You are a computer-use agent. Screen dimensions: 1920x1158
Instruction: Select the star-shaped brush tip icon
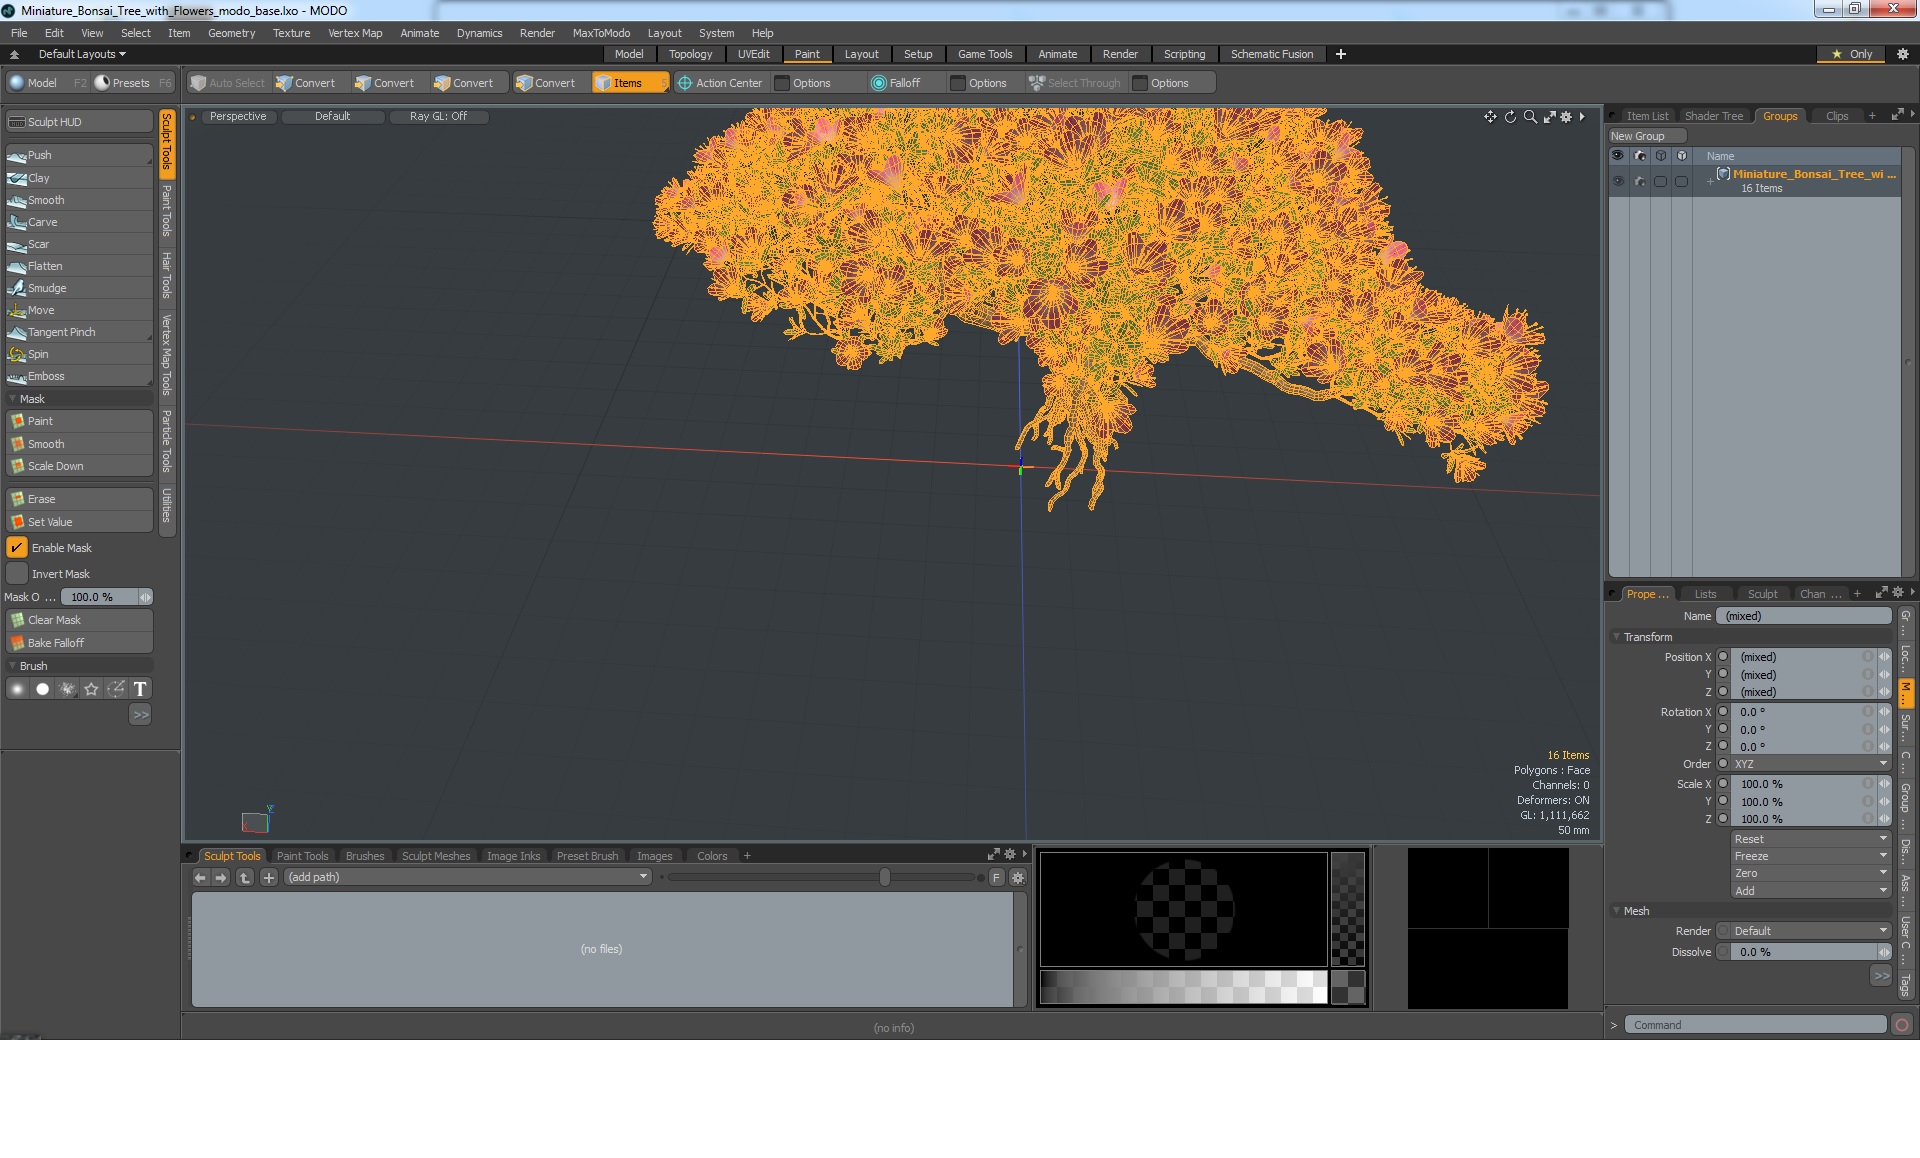(x=91, y=689)
